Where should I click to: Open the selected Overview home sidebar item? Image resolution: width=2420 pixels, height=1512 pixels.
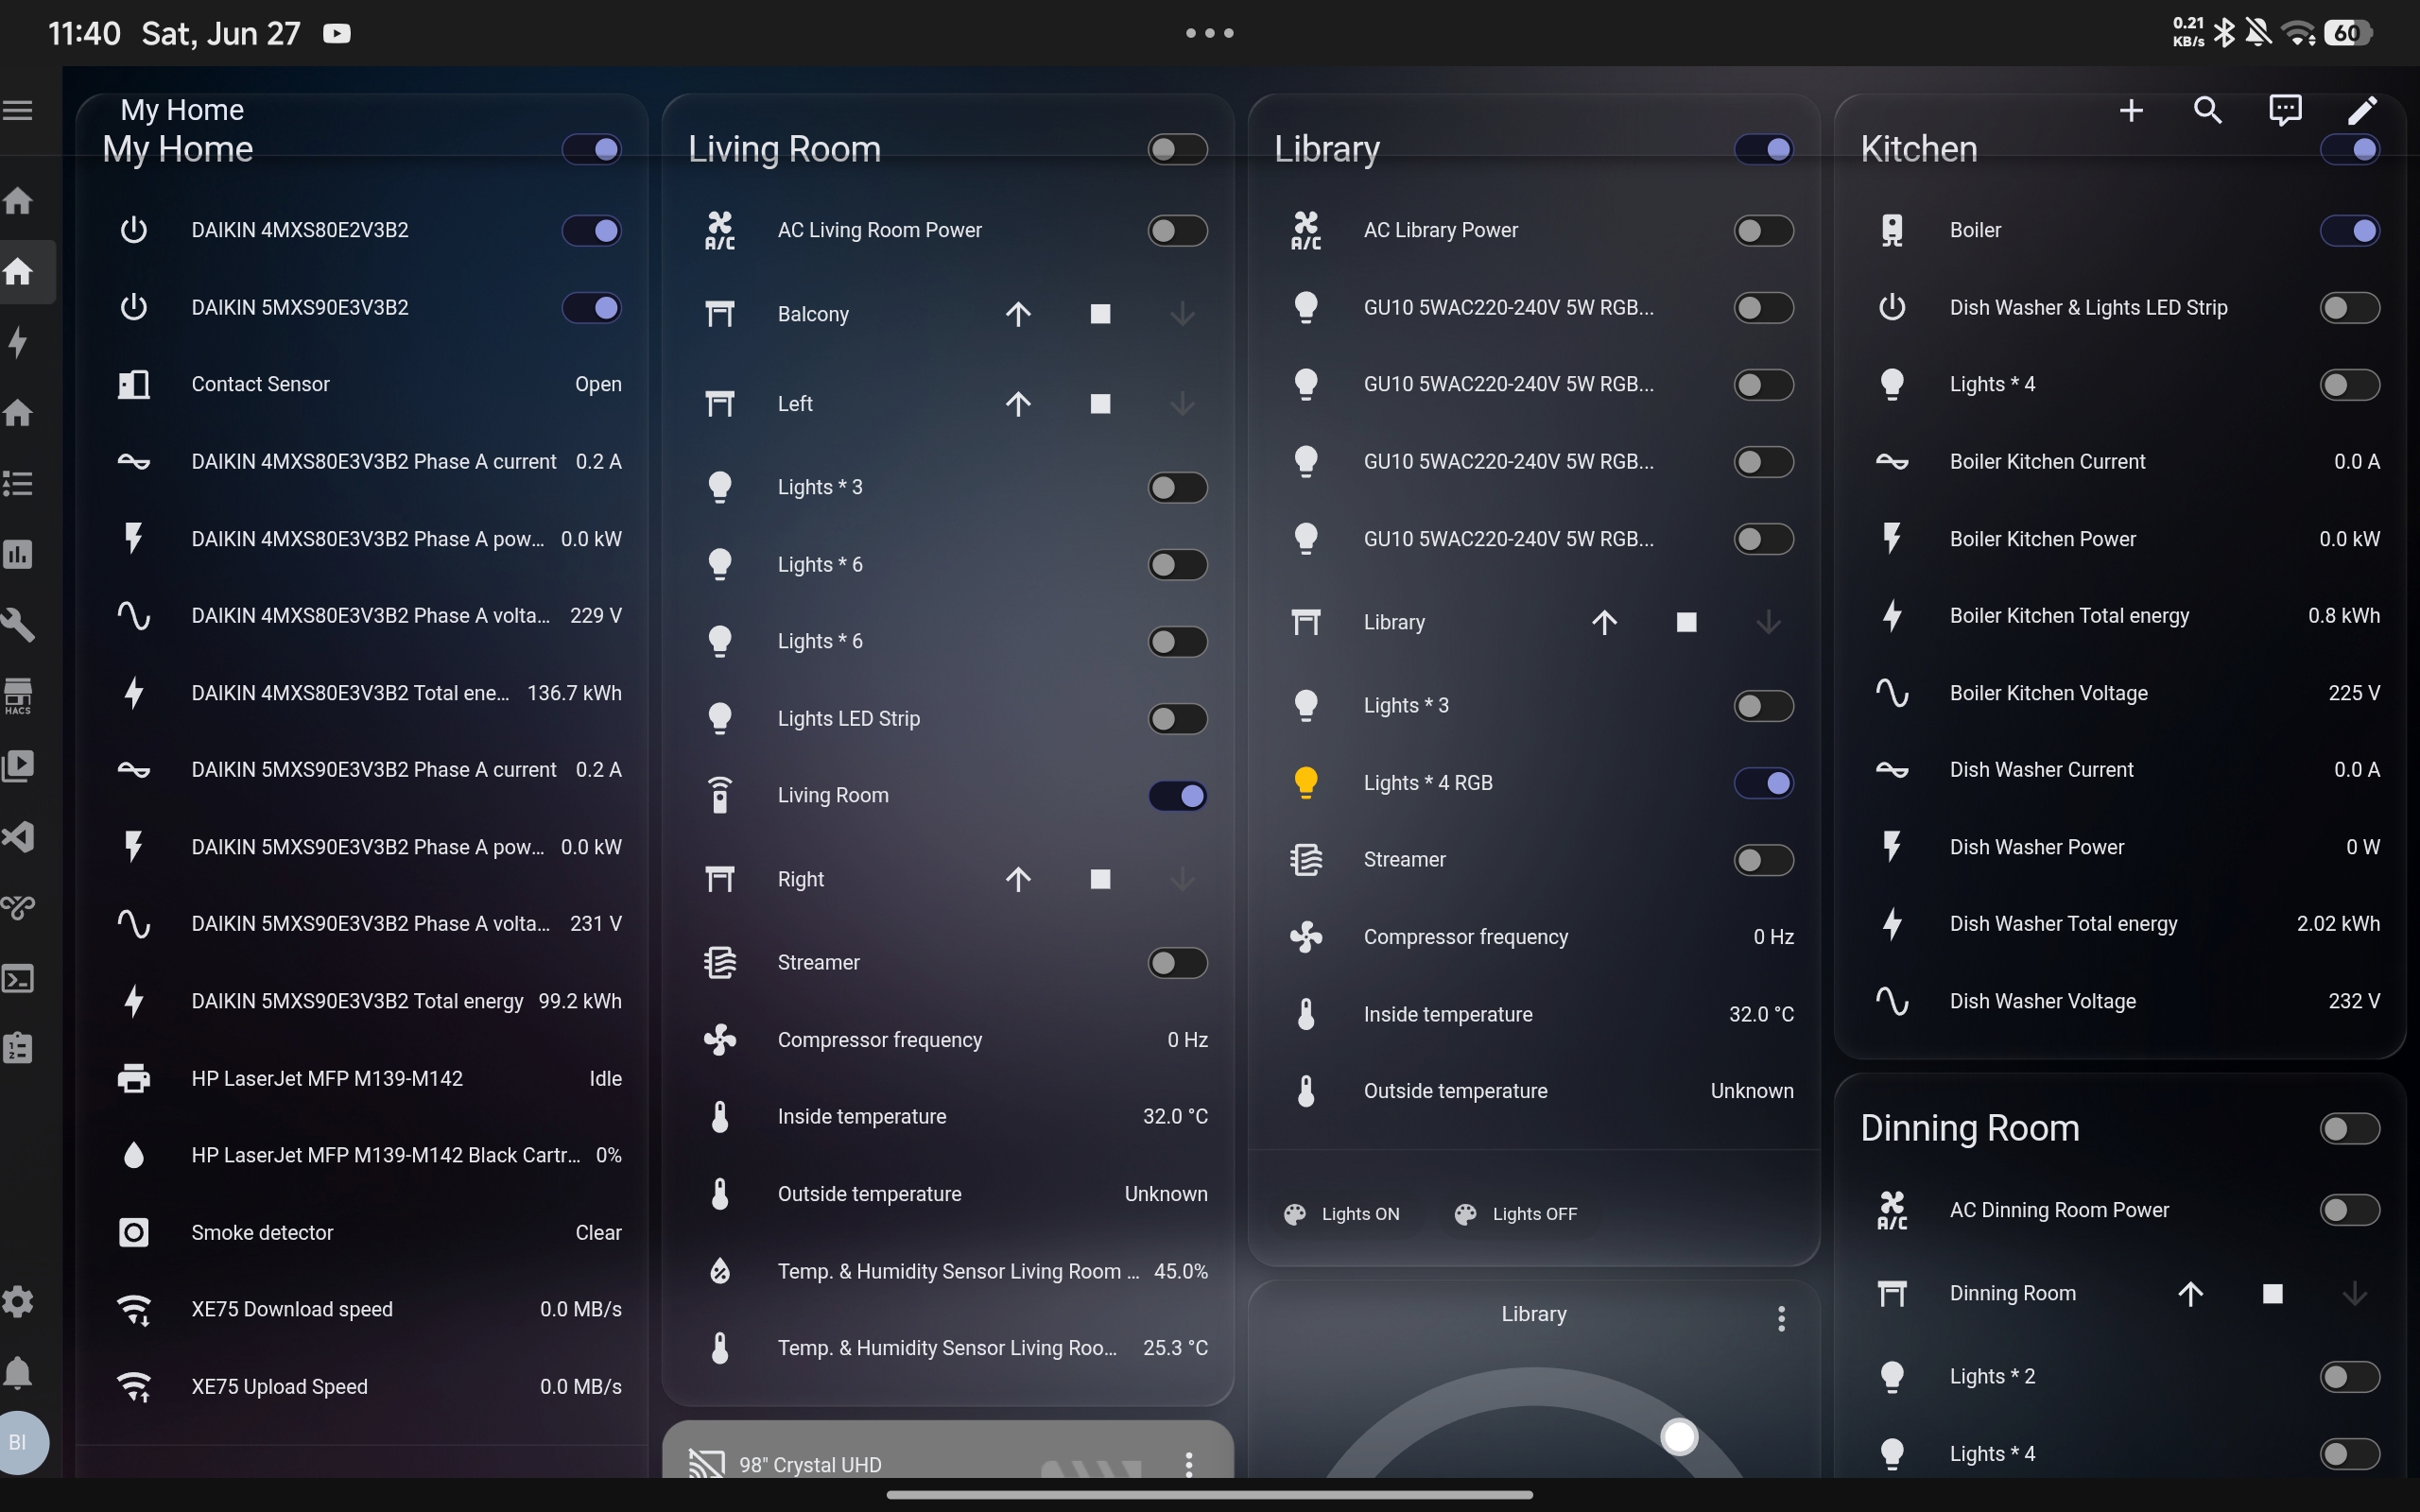click(x=18, y=271)
